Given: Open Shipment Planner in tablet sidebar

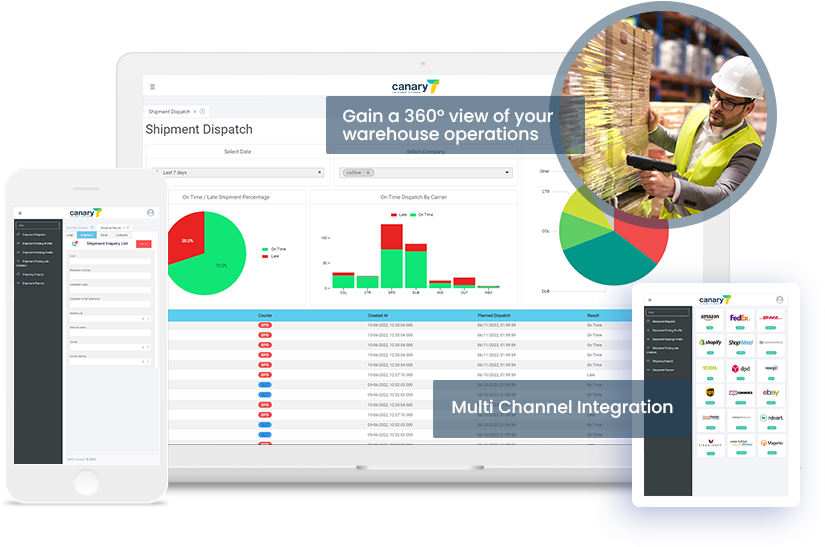Looking at the screenshot, I should (x=661, y=370).
